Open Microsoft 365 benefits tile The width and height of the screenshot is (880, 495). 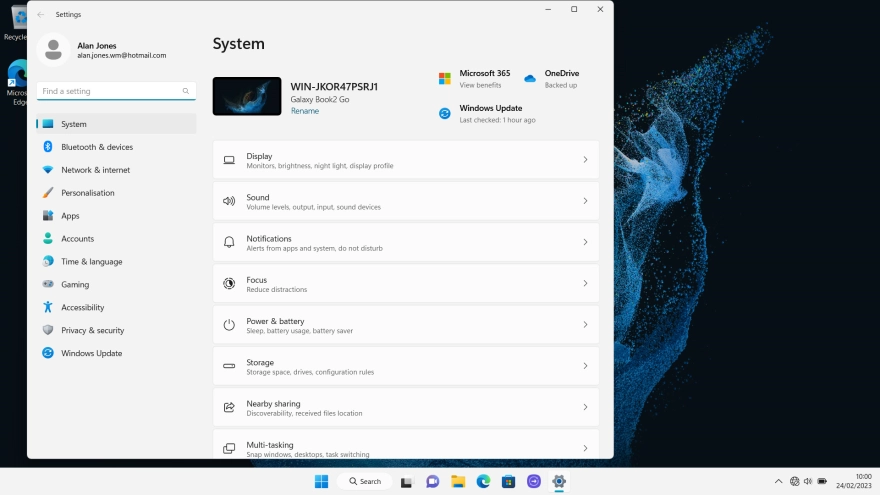click(x=476, y=78)
